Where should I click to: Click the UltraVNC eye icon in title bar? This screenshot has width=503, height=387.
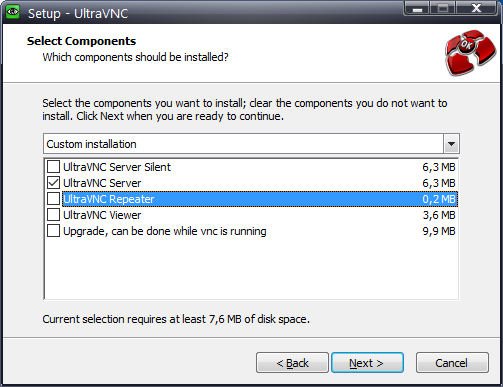pyautogui.click(x=13, y=12)
